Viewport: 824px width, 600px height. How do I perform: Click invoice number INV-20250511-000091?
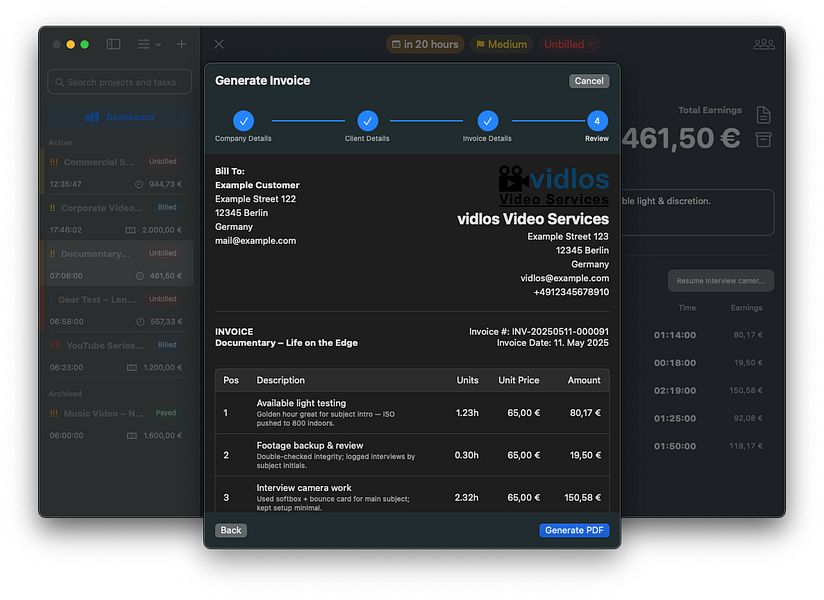tap(560, 332)
